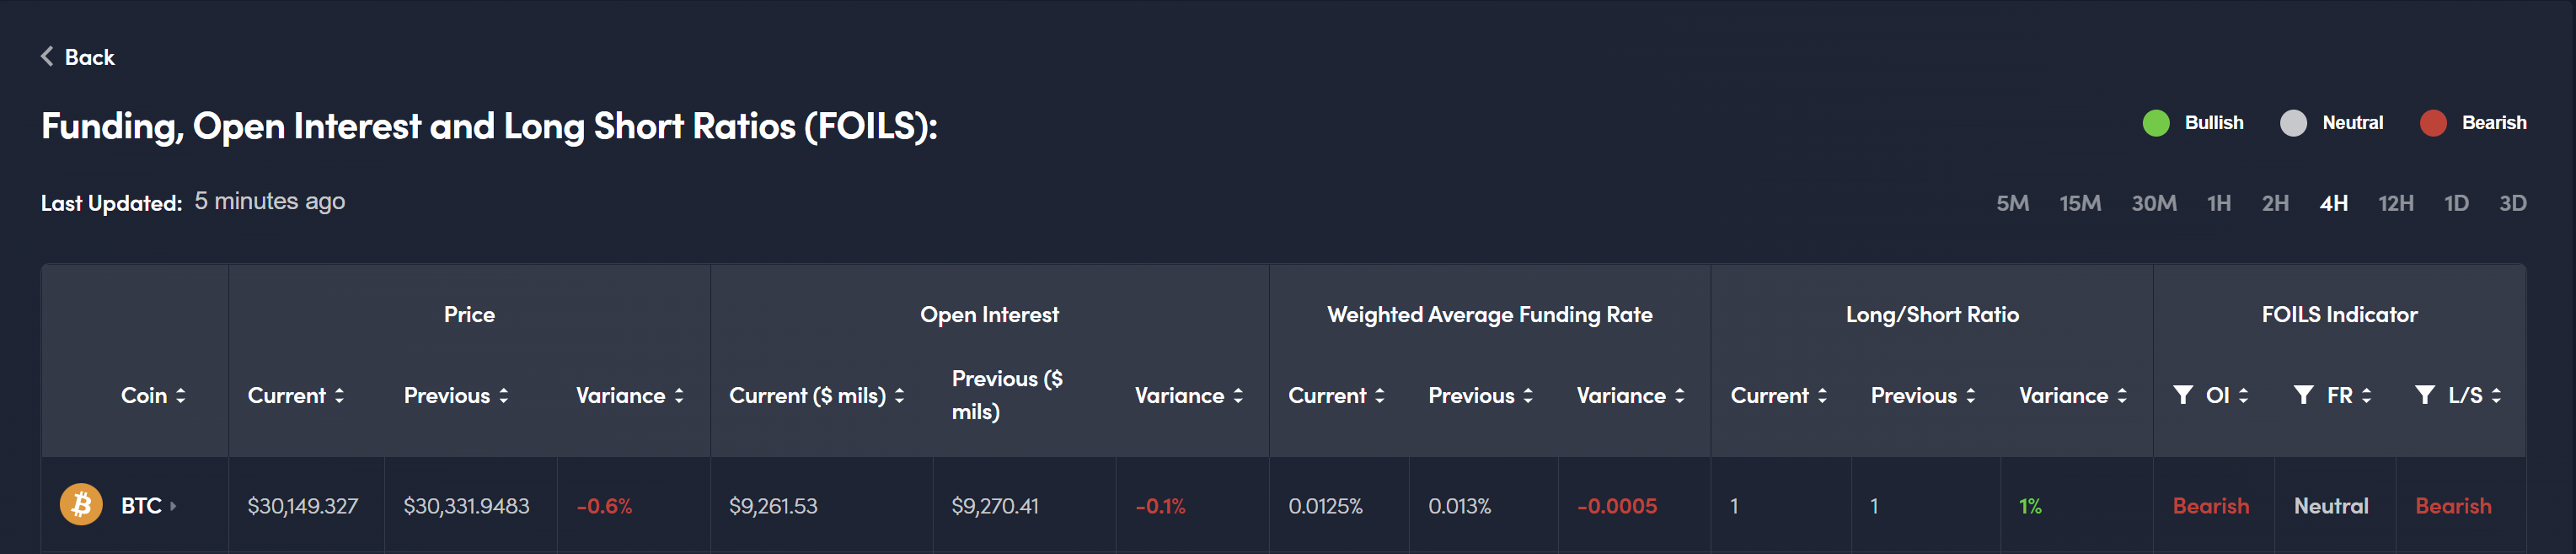
Task: Sort Open Interest Current ($ mils)
Action: point(900,396)
